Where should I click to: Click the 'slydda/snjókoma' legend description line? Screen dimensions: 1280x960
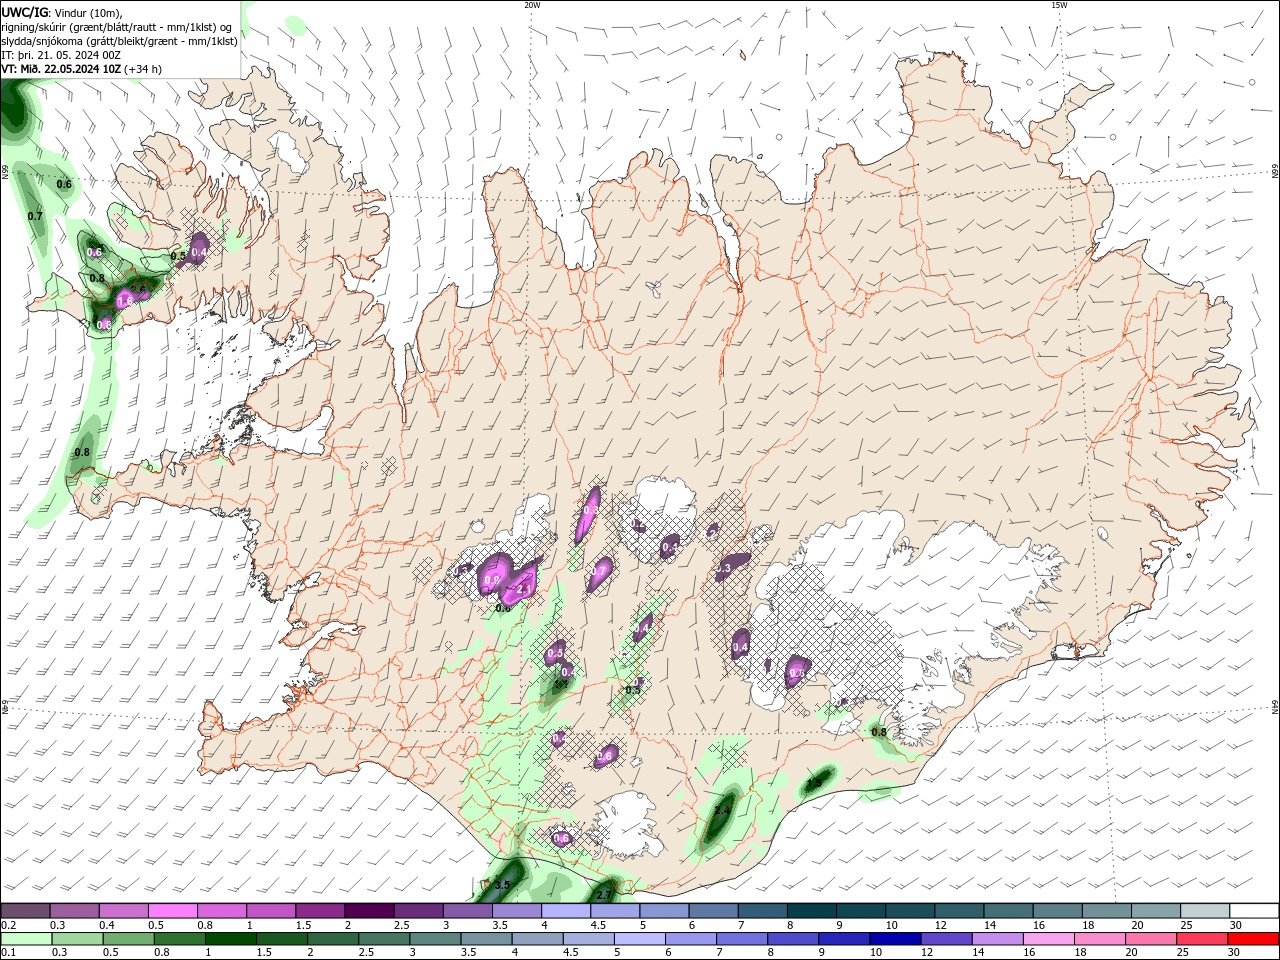120,41
